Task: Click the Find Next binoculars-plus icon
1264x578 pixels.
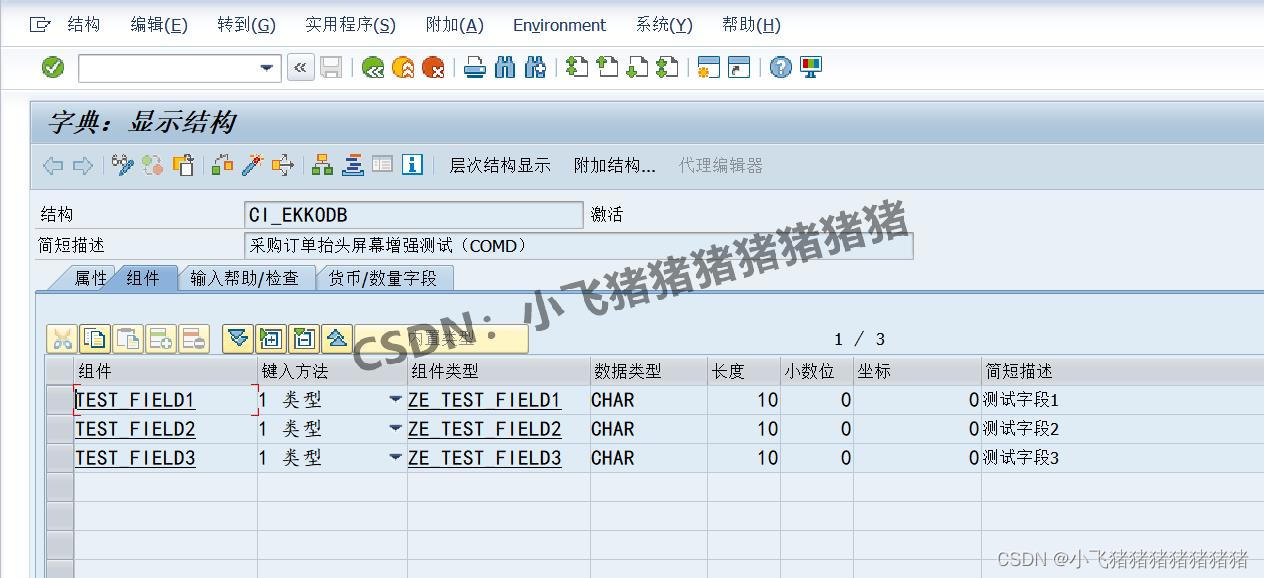Action: click(535, 67)
